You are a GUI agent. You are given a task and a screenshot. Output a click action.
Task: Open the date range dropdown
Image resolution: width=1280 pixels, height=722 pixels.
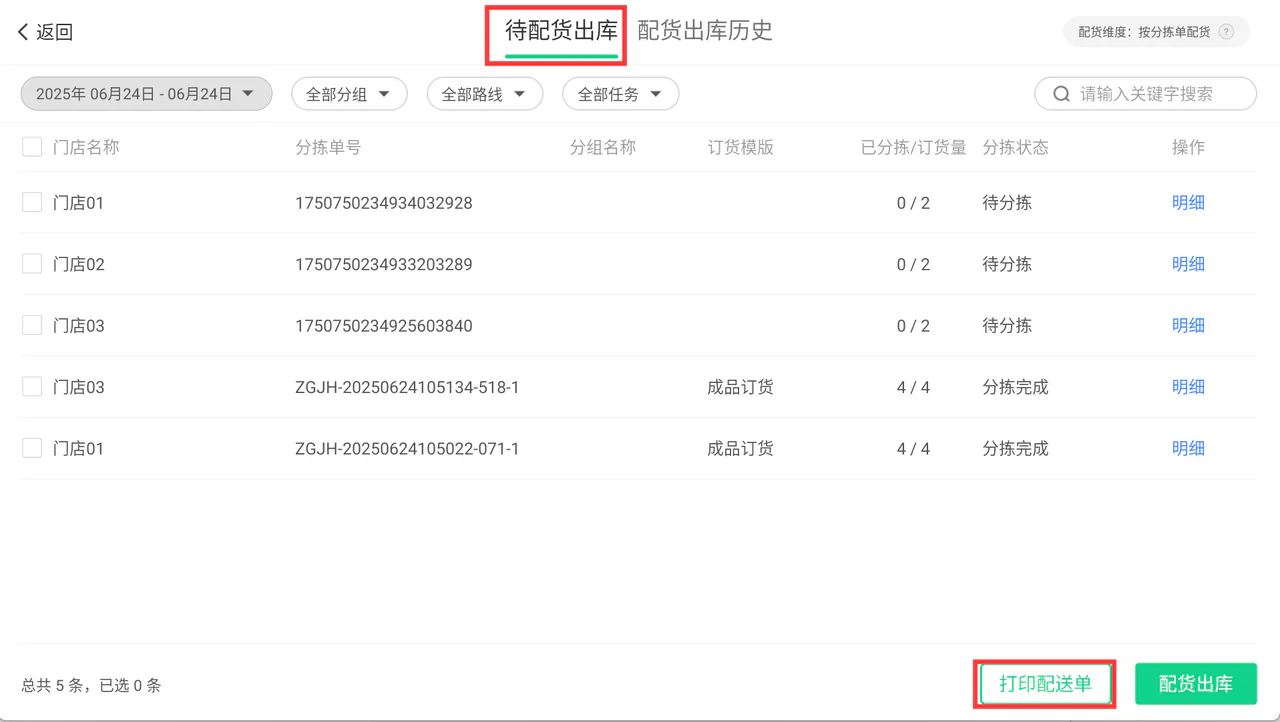click(x=146, y=94)
